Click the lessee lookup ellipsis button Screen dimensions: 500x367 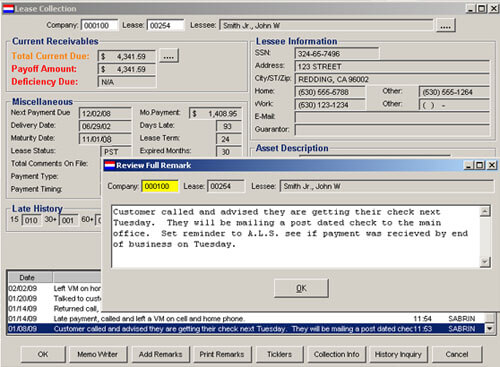(x=446, y=26)
